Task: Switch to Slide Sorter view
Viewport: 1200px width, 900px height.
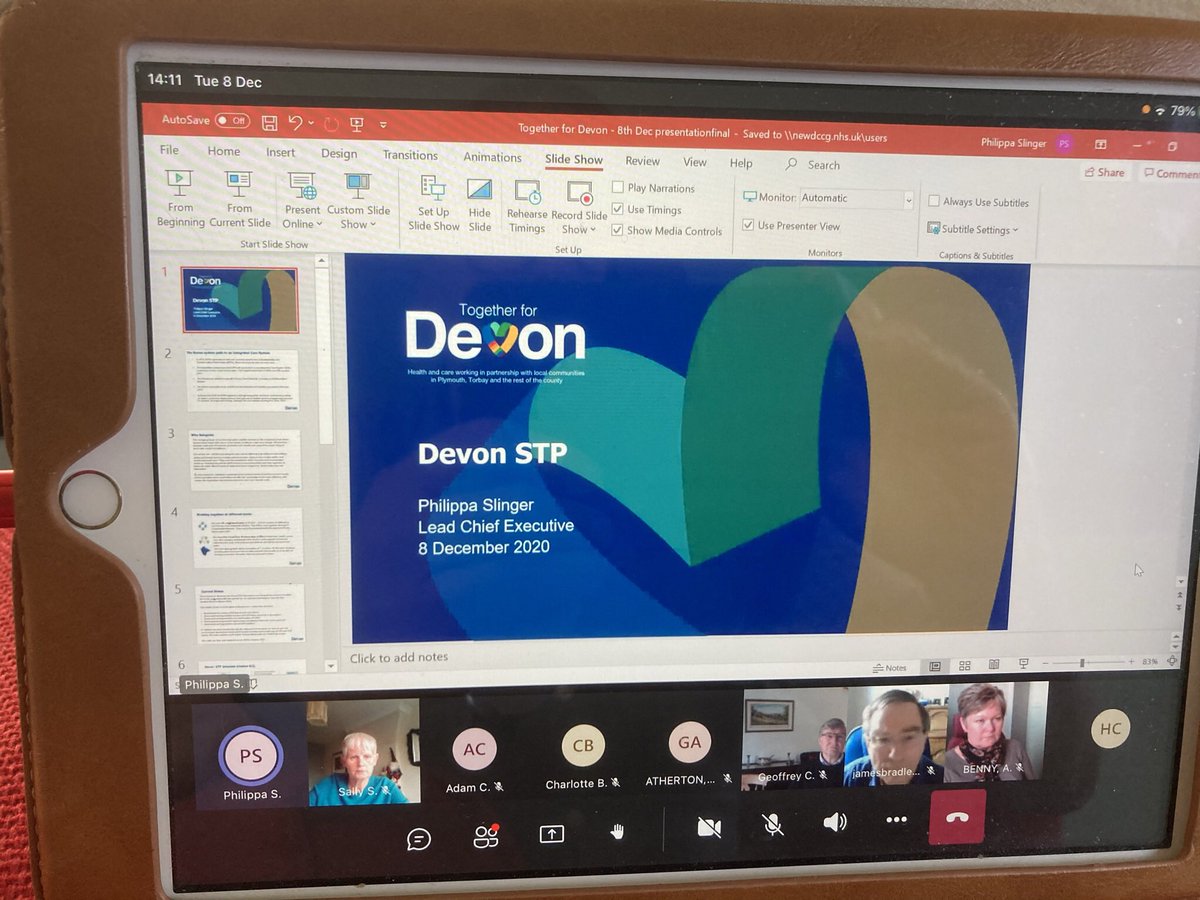Action: pyautogui.click(x=964, y=665)
